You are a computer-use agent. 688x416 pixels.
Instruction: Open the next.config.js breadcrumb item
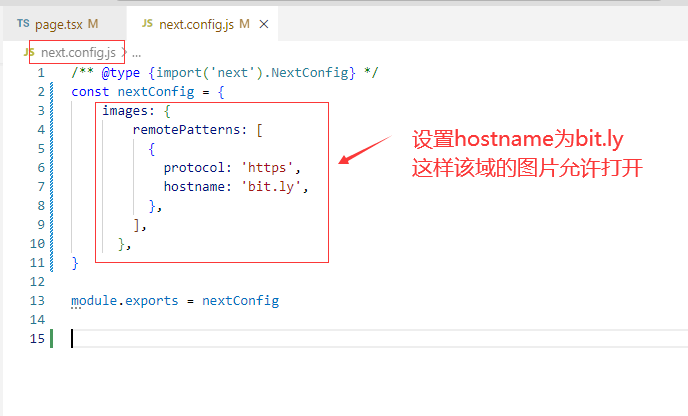[x=78, y=53]
